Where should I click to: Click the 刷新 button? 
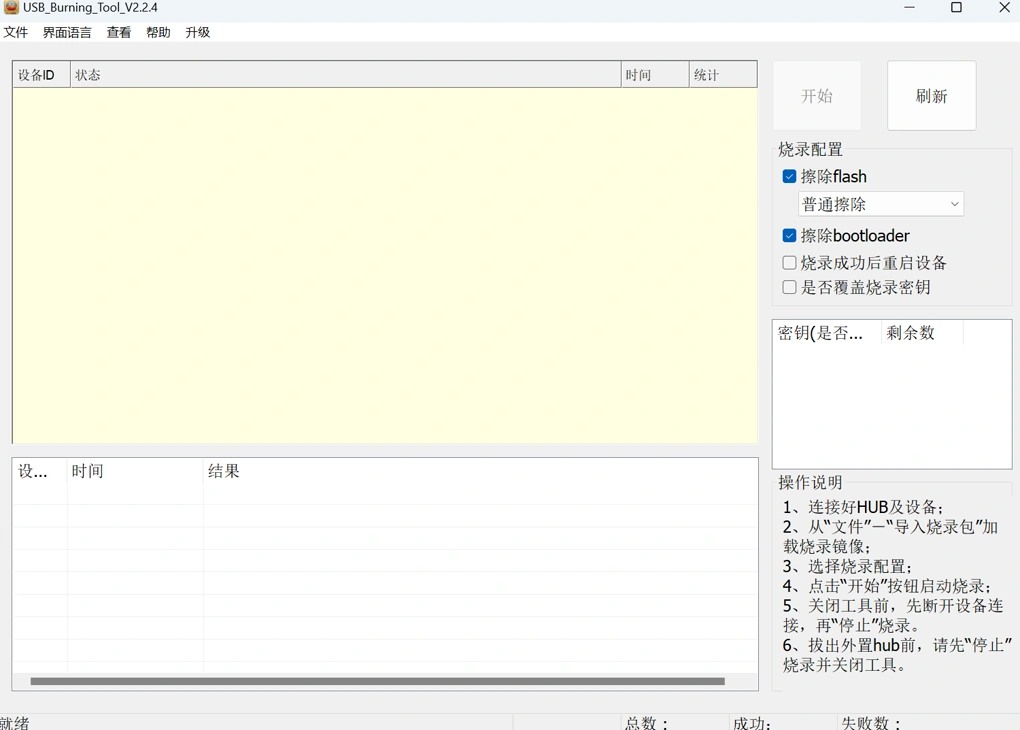[932, 96]
